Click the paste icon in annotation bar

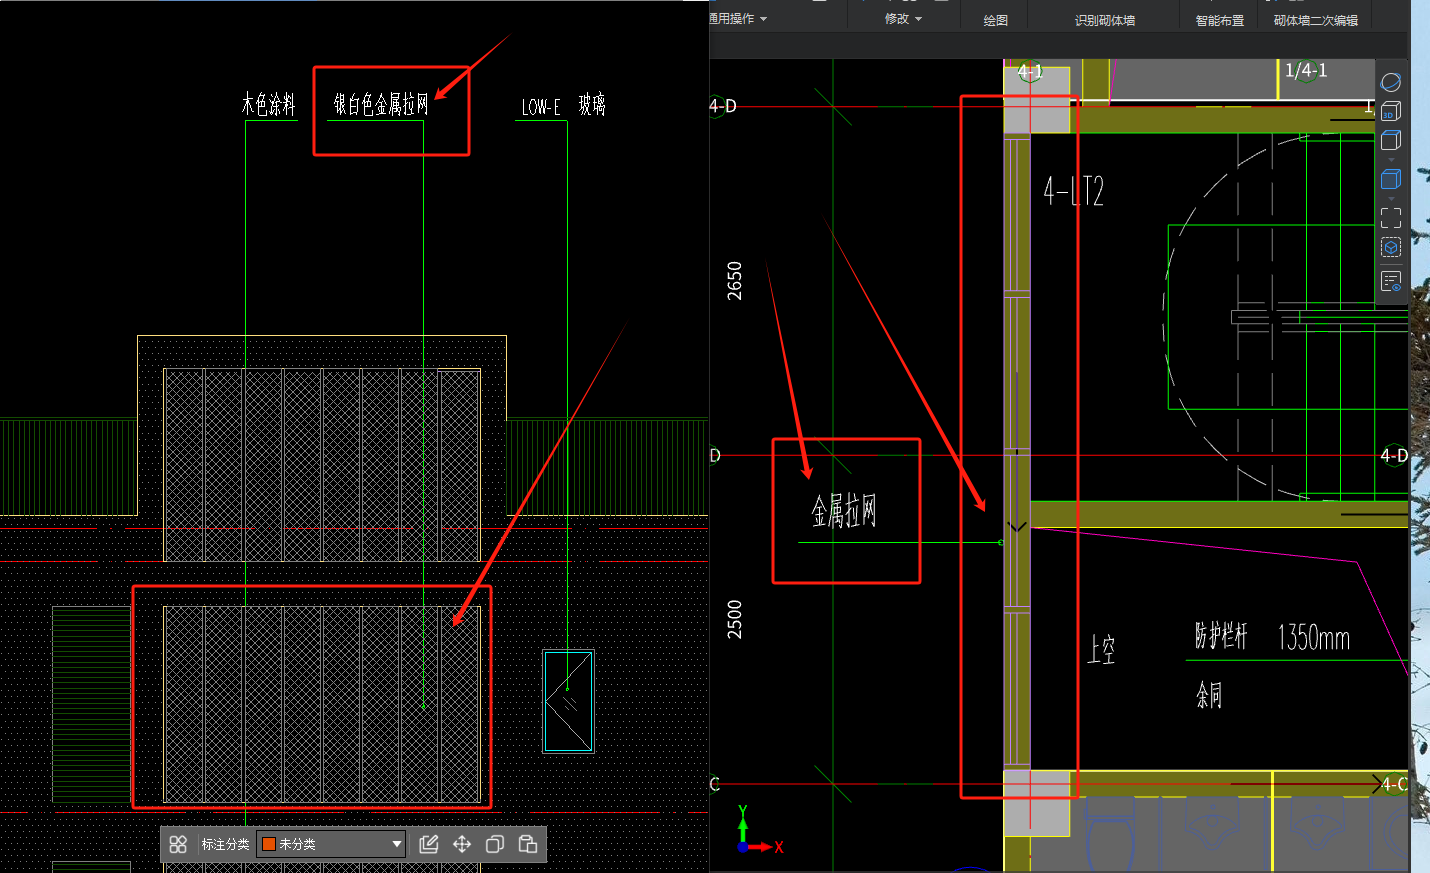click(528, 844)
